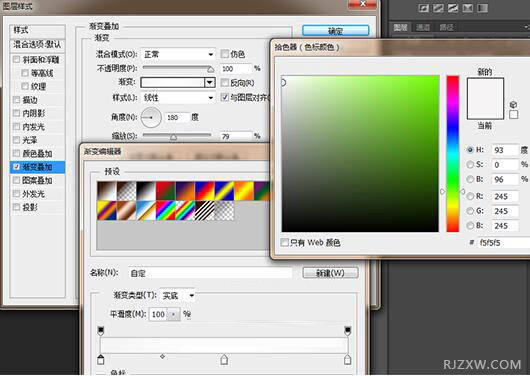This screenshot has width=530, height=376.
Task: Tick the 只有 Web 颜色 checkbox
Action: point(285,242)
